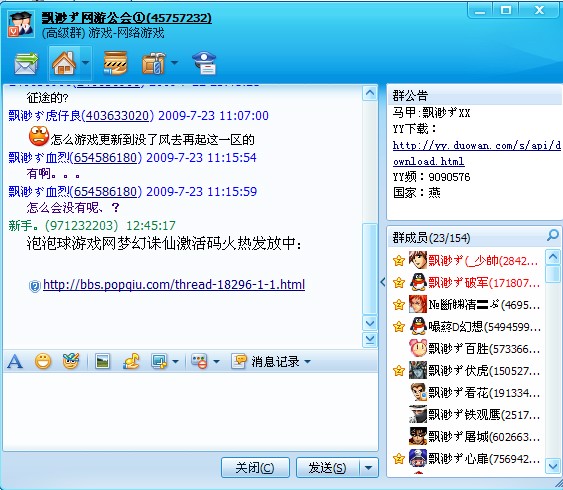Open the group home house icon
The height and width of the screenshot is (490, 563).
[64, 63]
